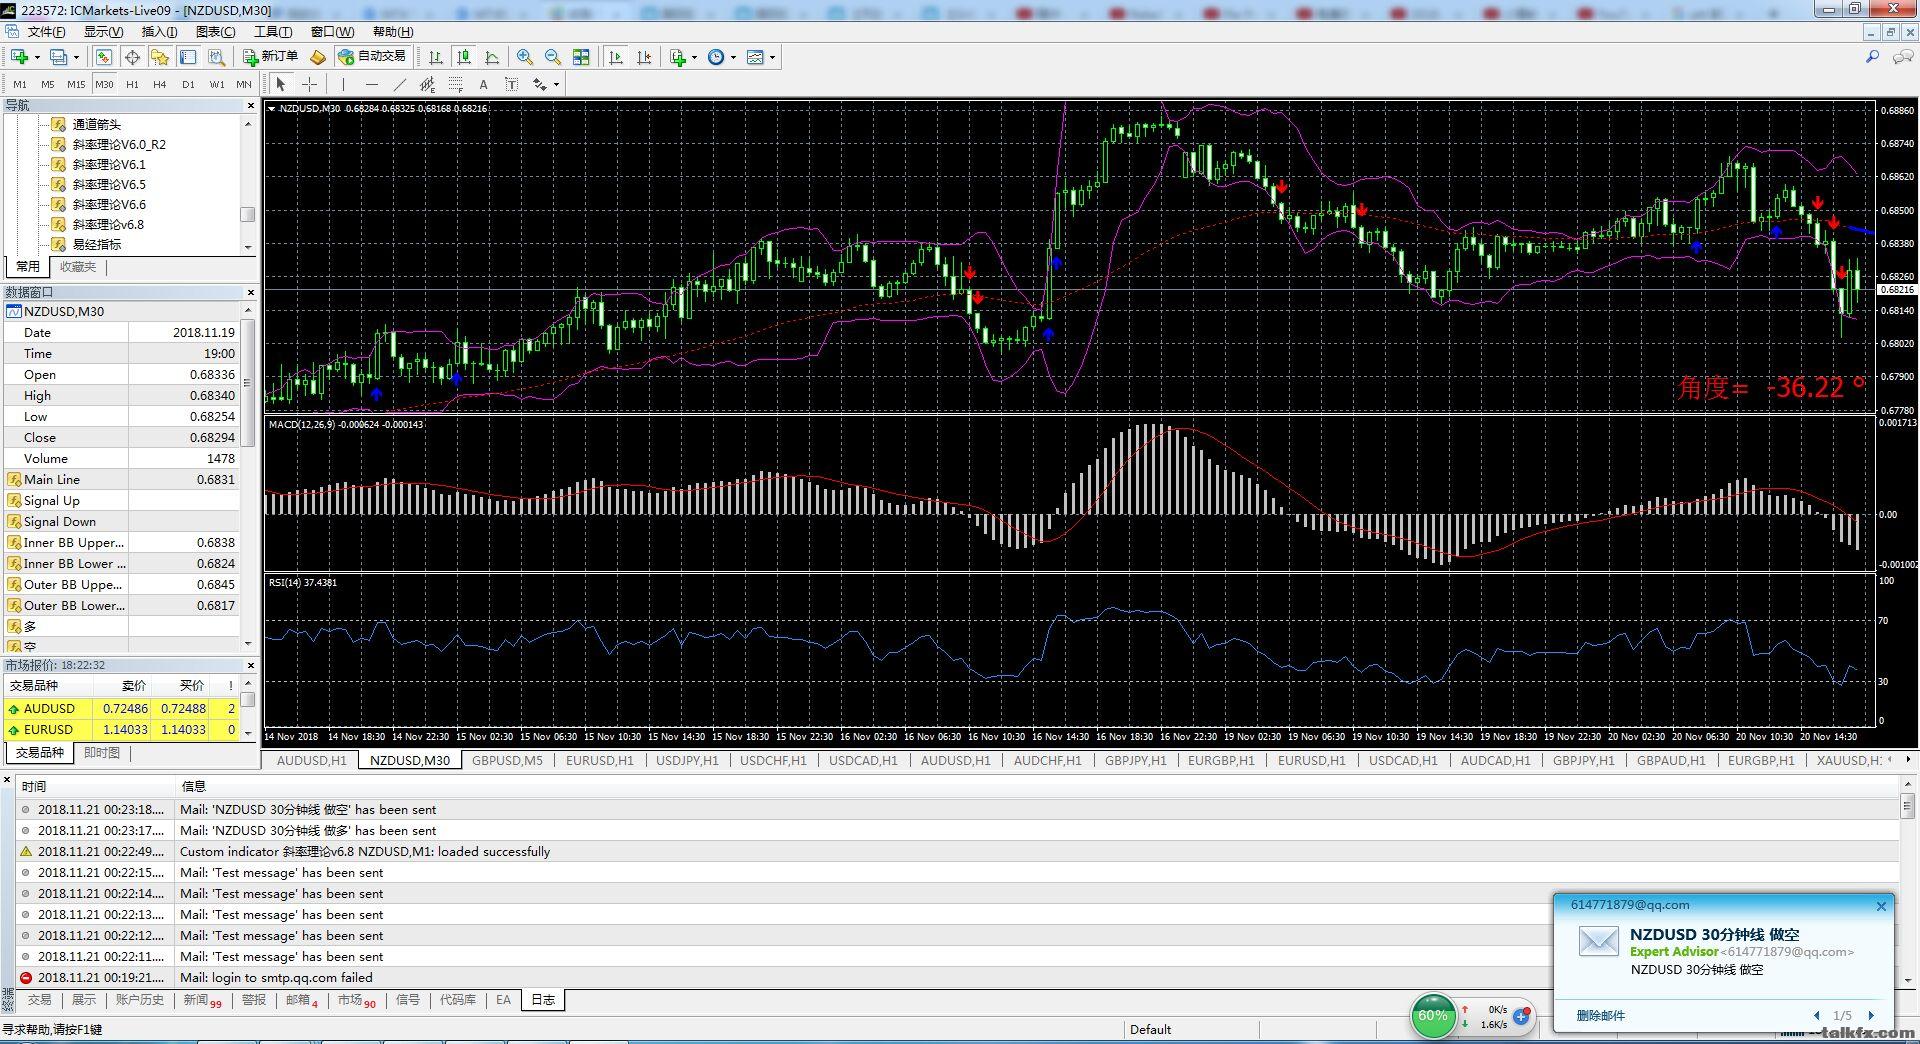Click the New Chart icon

coord(19,57)
